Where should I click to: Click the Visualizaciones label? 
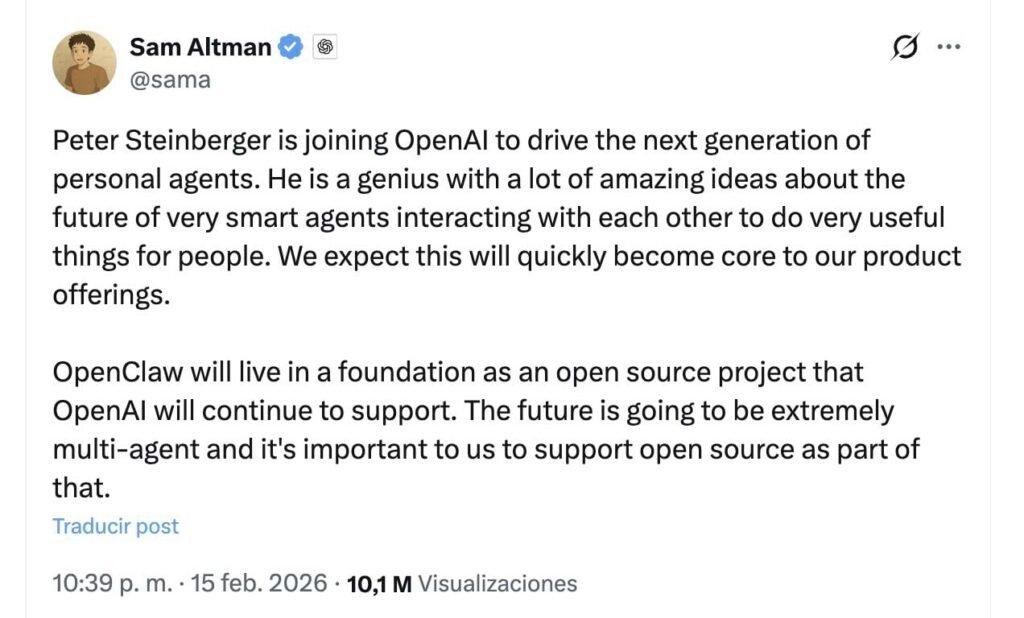(x=497, y=584)
